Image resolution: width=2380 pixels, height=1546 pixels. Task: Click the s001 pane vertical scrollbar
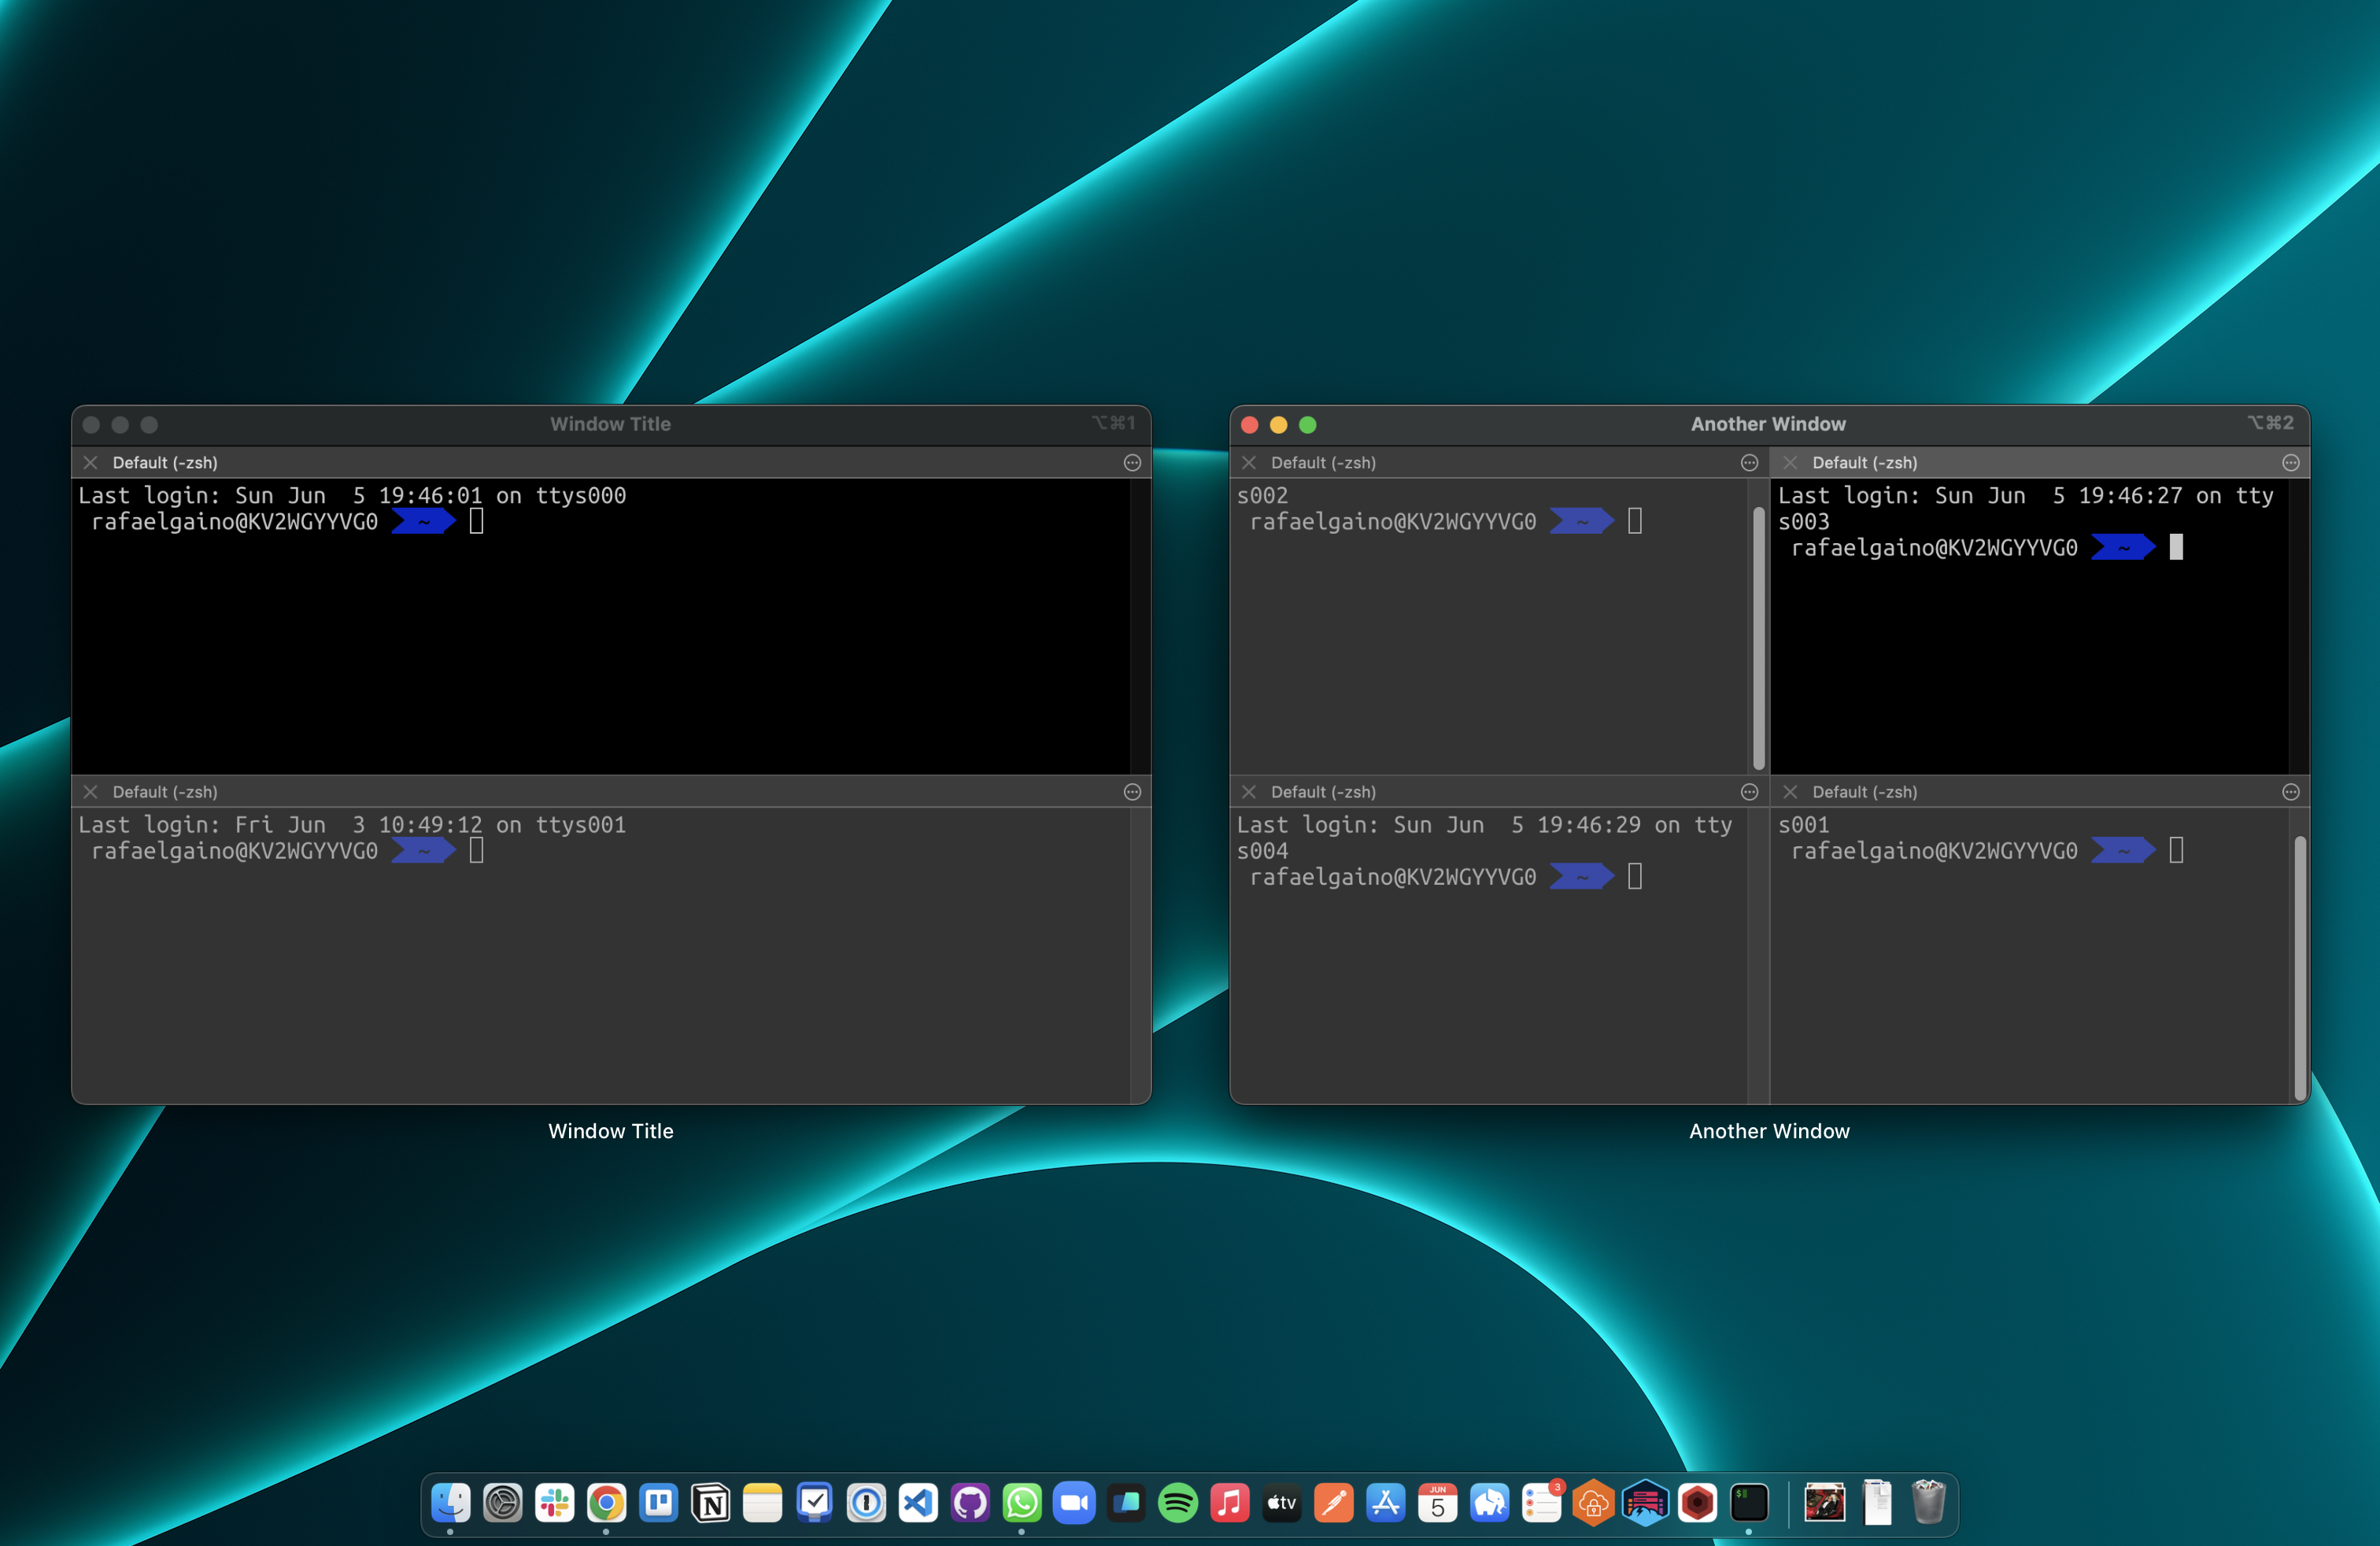pyautogui.click(x=2300, y=967)
